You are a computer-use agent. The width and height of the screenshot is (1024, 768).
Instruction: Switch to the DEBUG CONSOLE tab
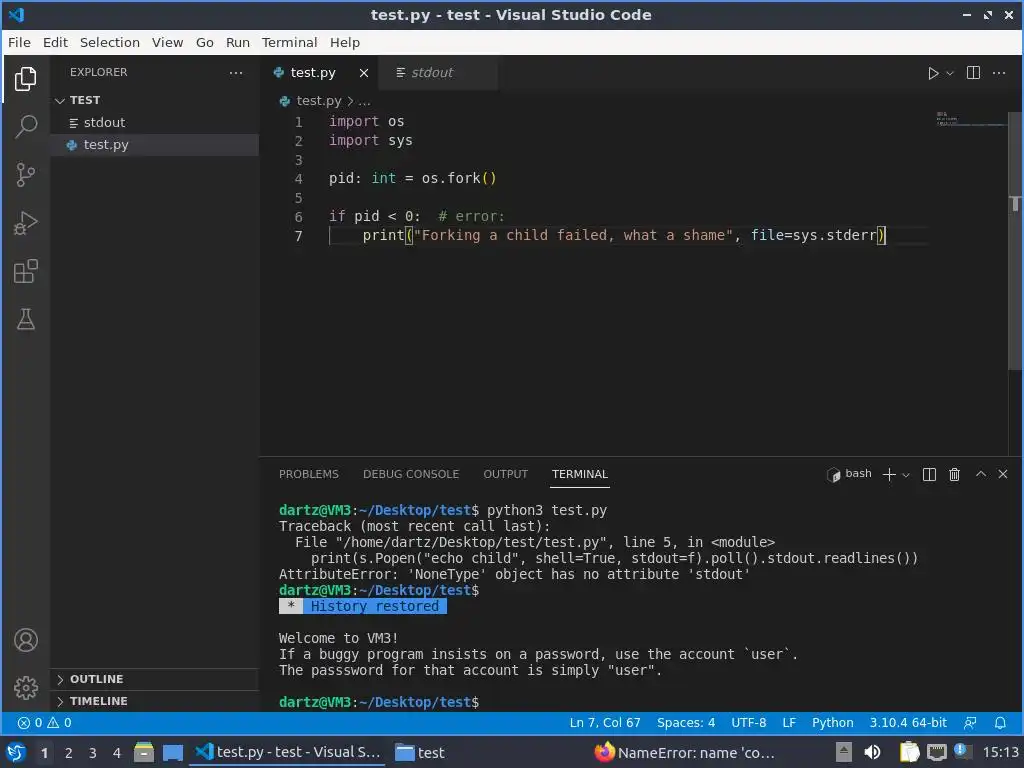411,474
